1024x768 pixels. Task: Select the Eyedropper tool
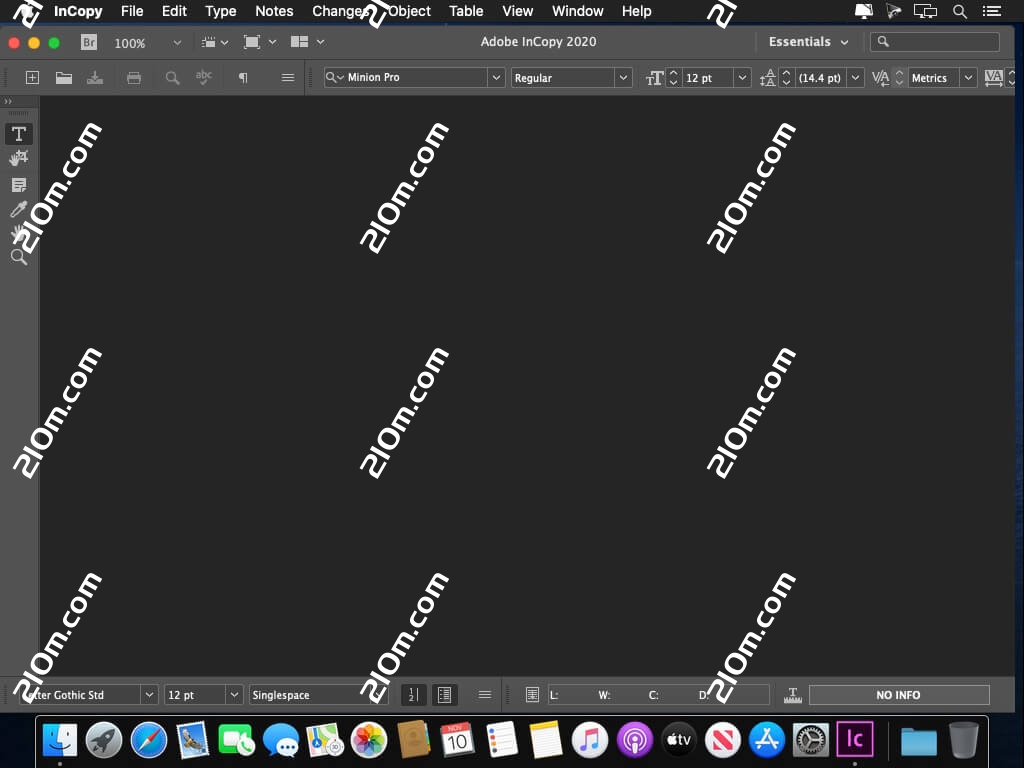(19, 209)
